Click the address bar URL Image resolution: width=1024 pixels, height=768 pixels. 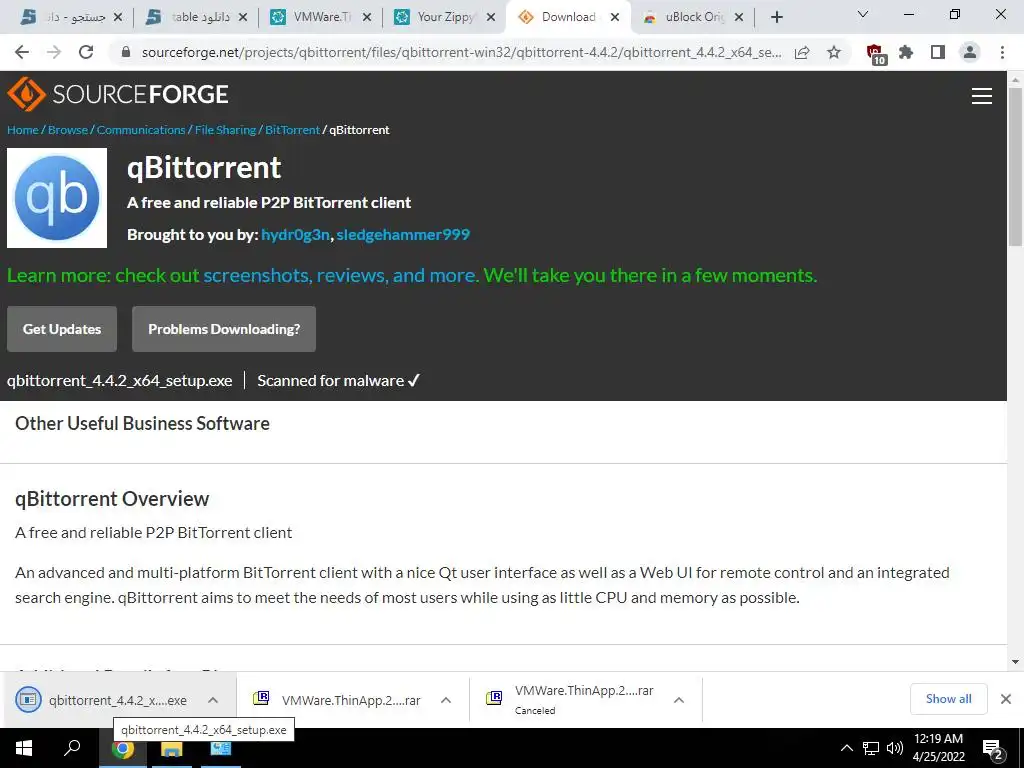click(x=461, y=52)
